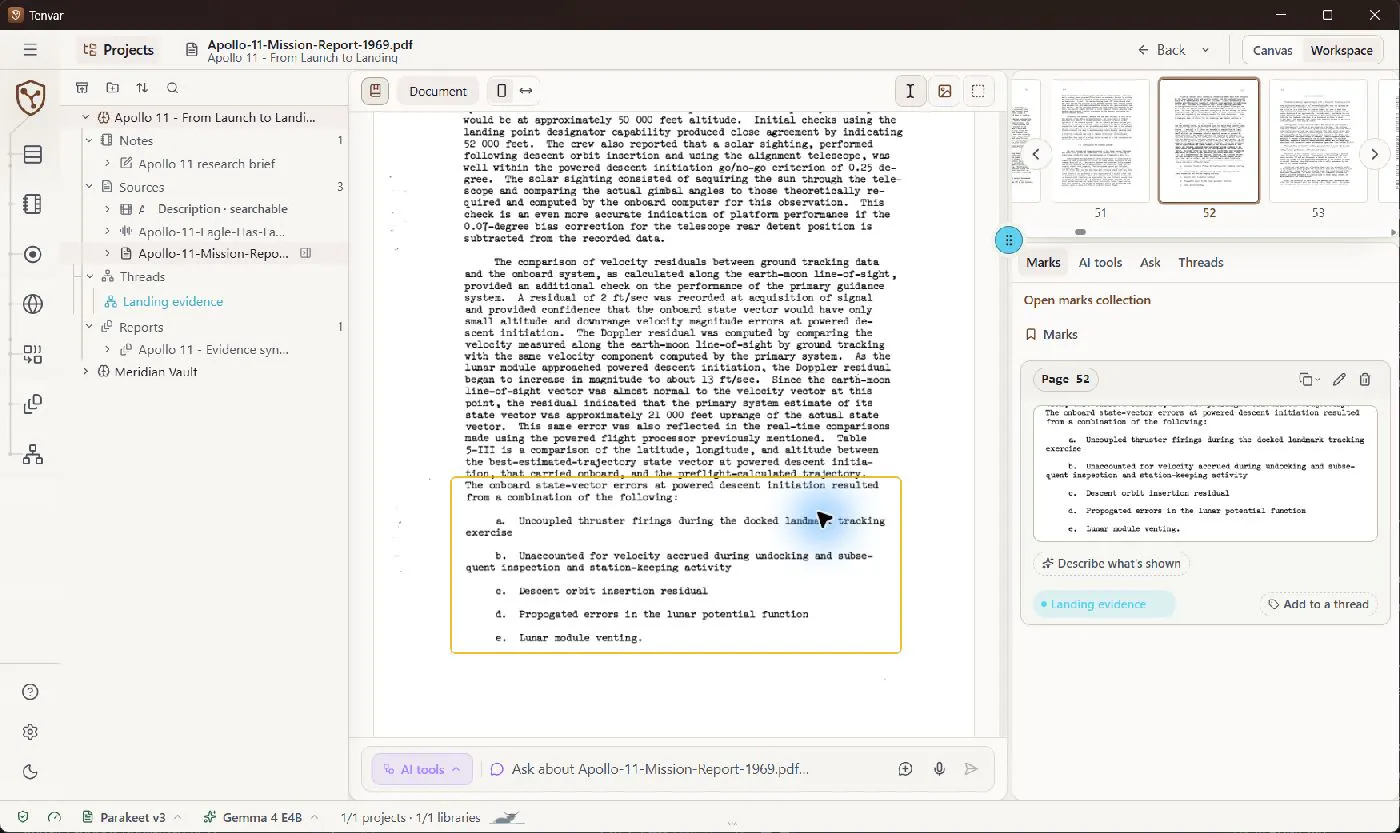Image resolution: width=1400 pixels, height=833 pixels.
Task: Open the Gemma 4 E4B model dropdown
Action: 263,817
